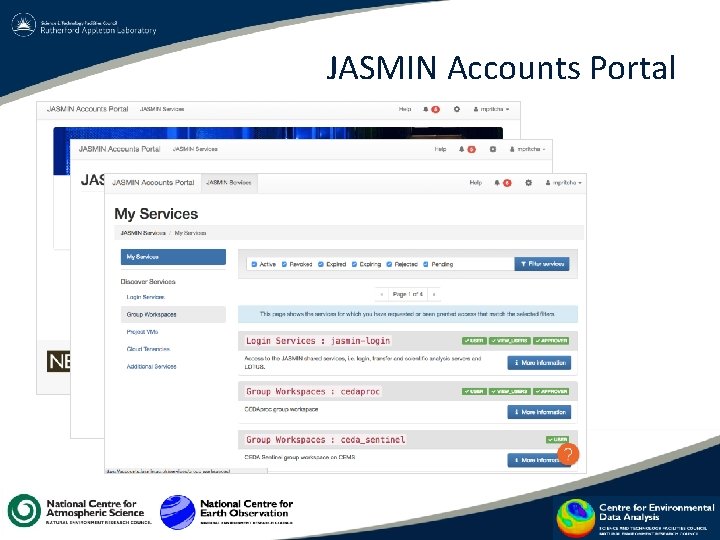
Task: Click More information for cedaproc workspace
Action: [x=539, y=412]
